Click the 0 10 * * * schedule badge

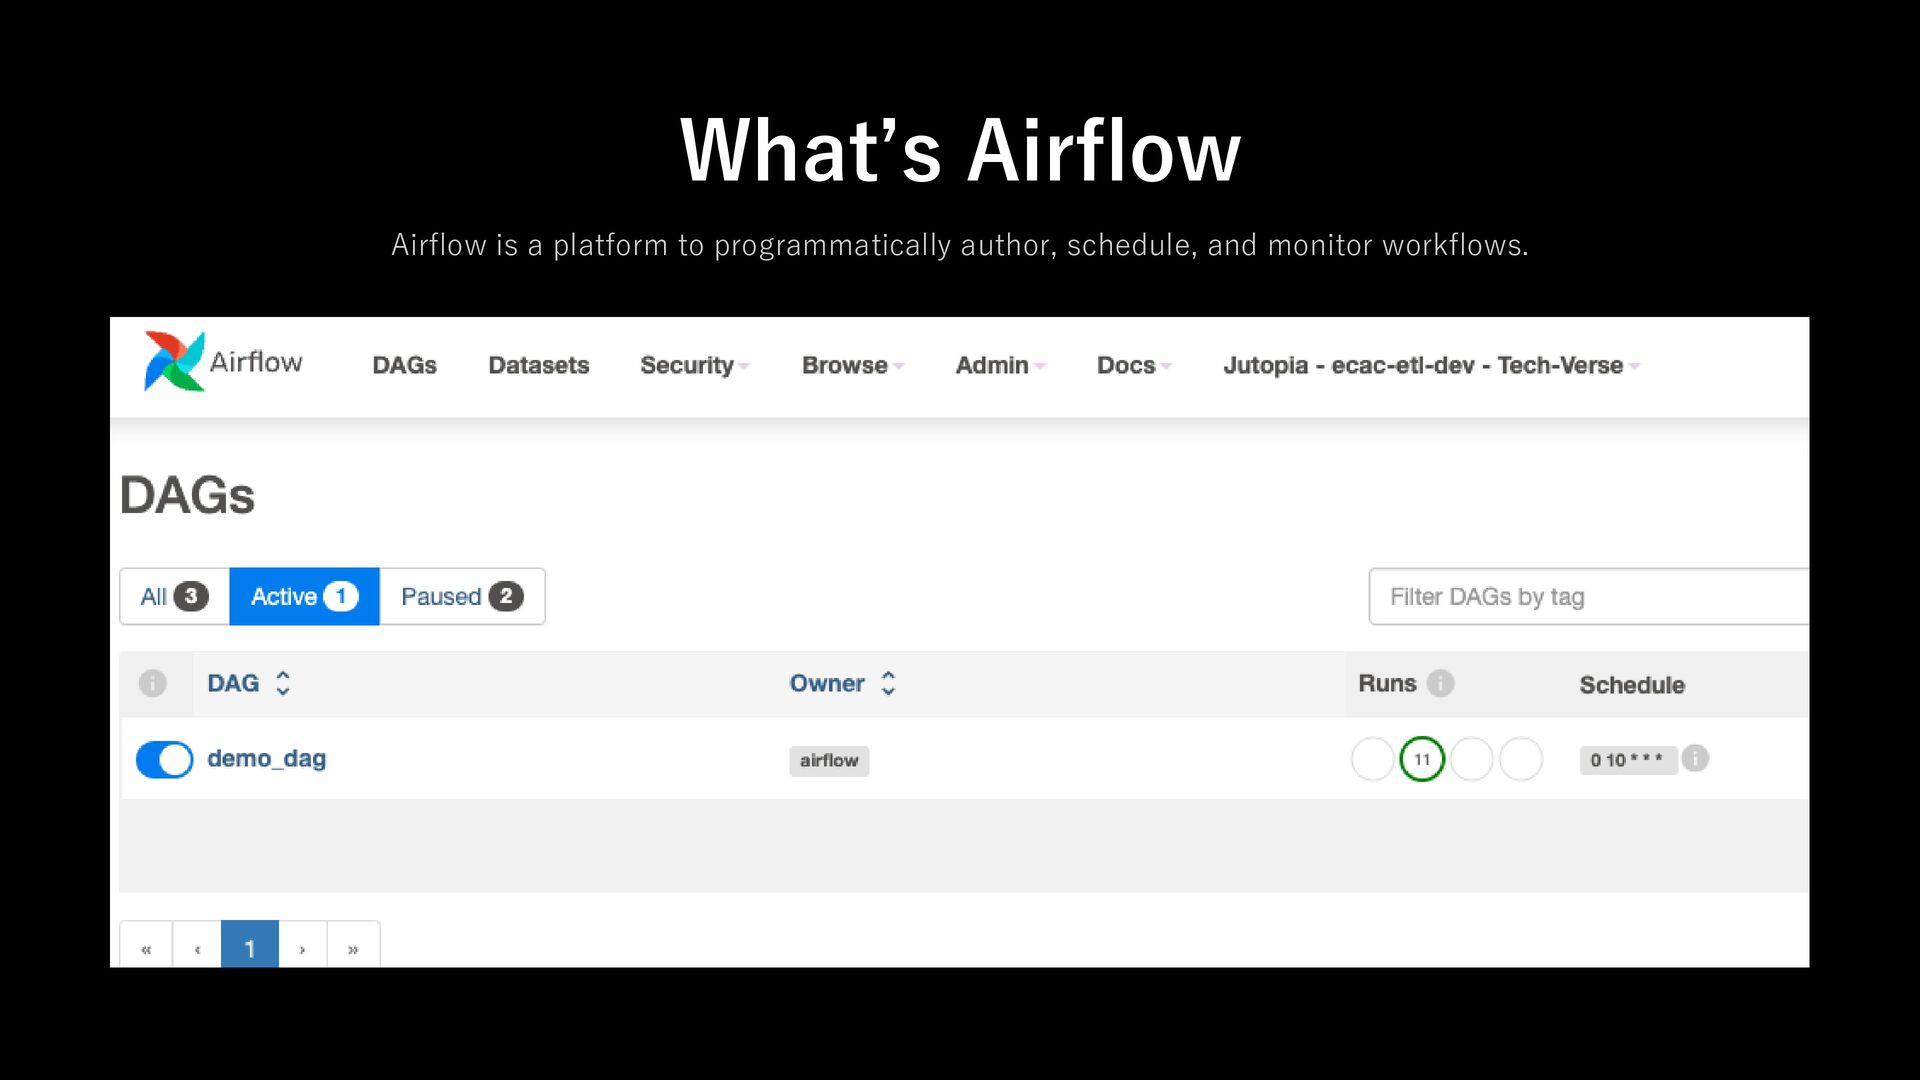tap(1627, 760)
